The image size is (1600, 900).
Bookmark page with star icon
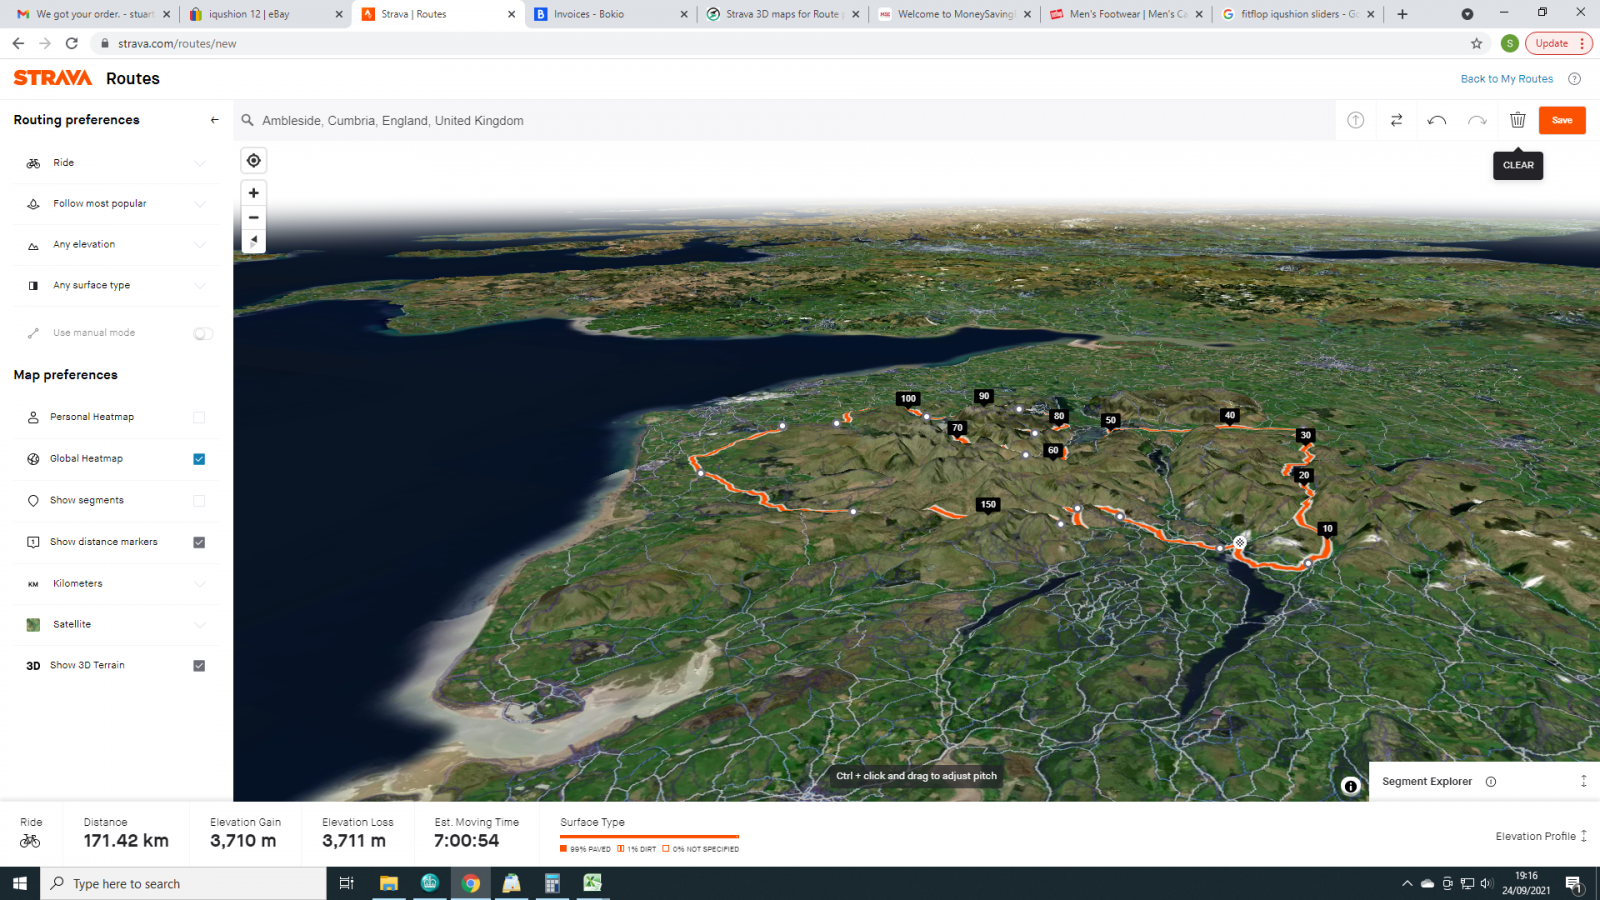coord(1476,43)
